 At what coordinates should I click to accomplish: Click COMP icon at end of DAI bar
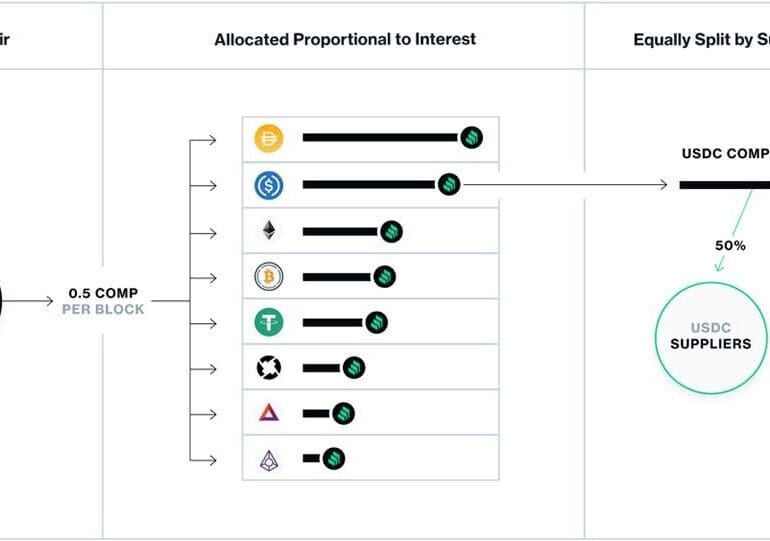click(471, 137)
